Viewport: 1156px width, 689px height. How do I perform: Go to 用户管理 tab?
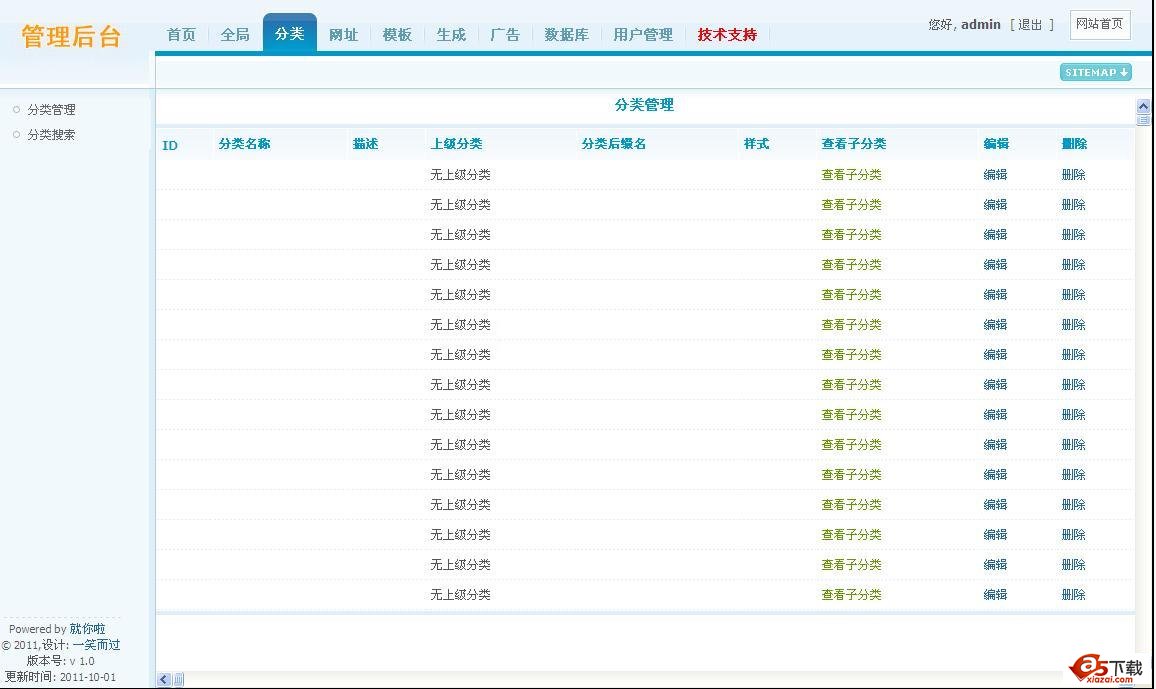point(643,34)
